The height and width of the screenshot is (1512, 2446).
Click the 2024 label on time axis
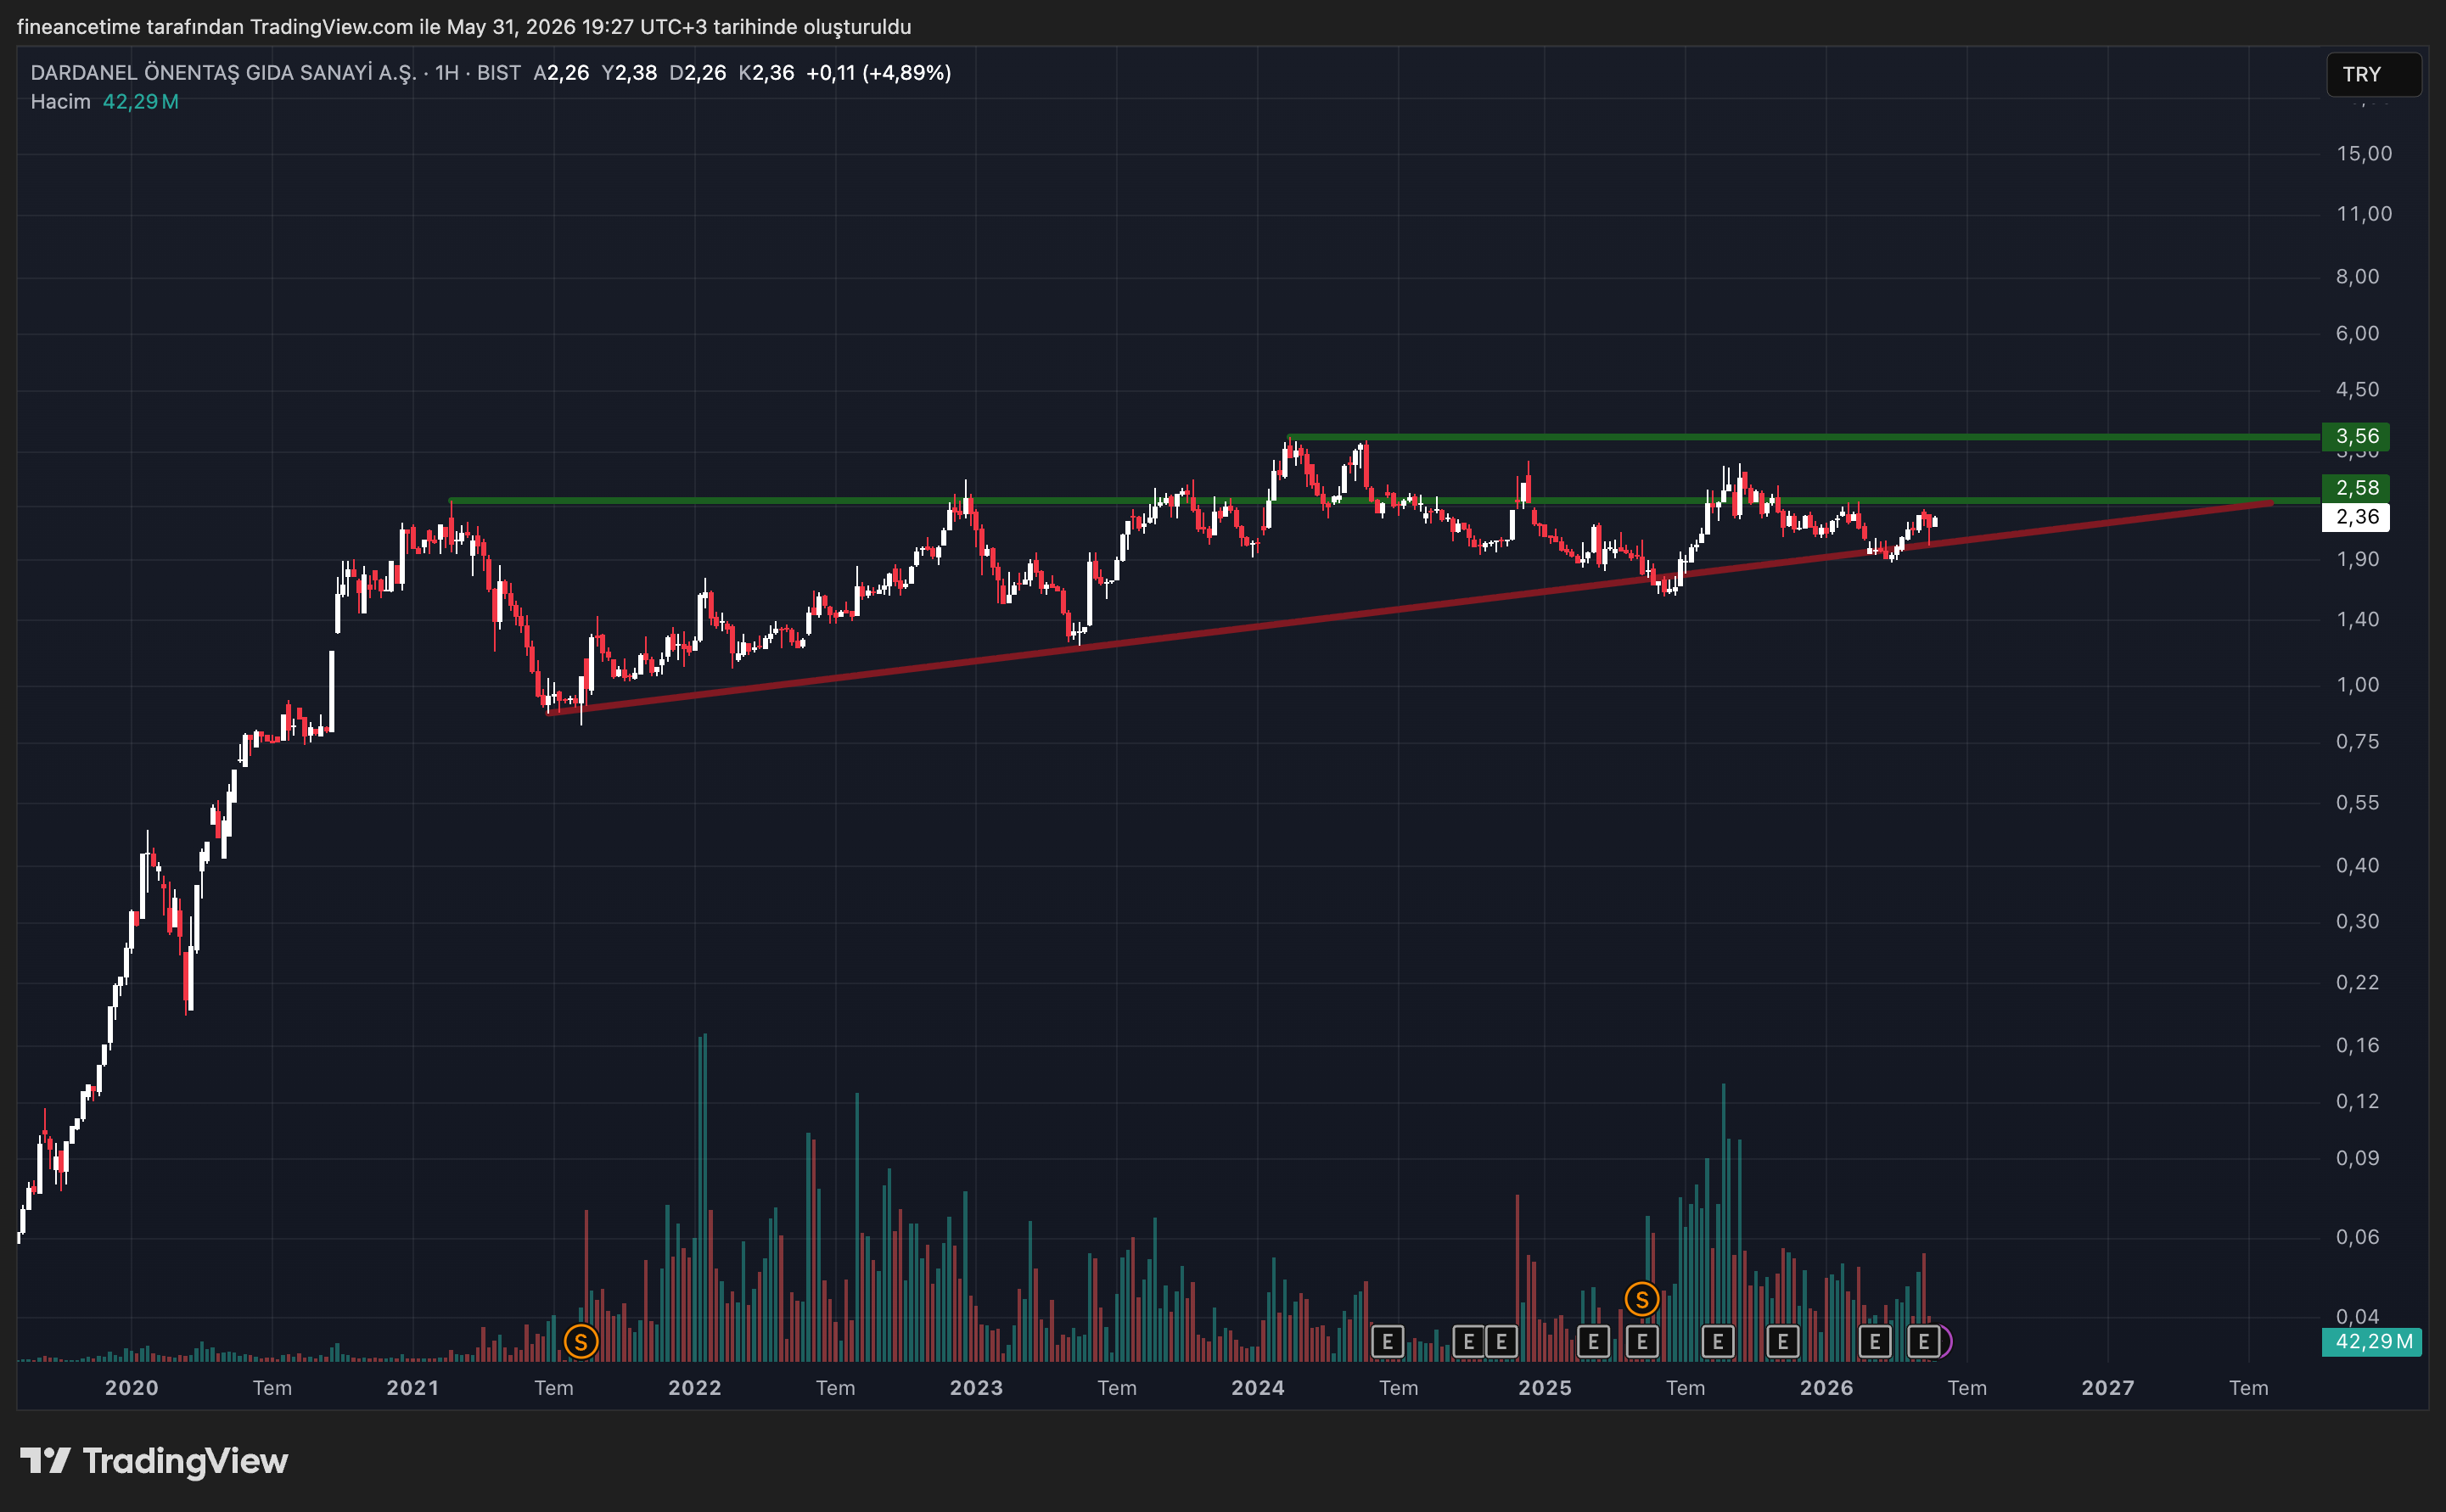tap(1257, 1388)
